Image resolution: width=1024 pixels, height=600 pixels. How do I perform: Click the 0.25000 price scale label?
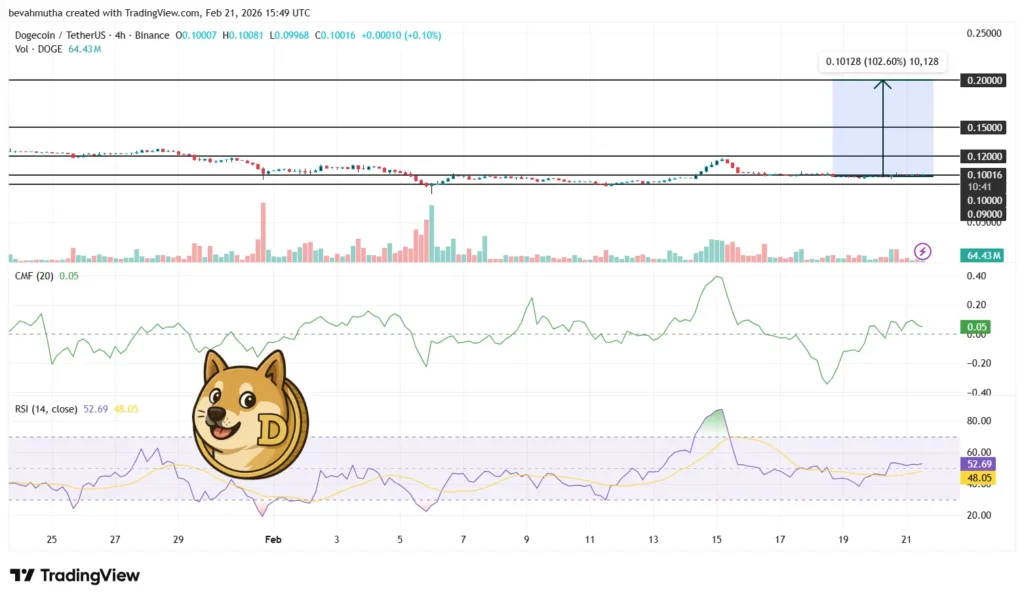(x=984, y=31)
